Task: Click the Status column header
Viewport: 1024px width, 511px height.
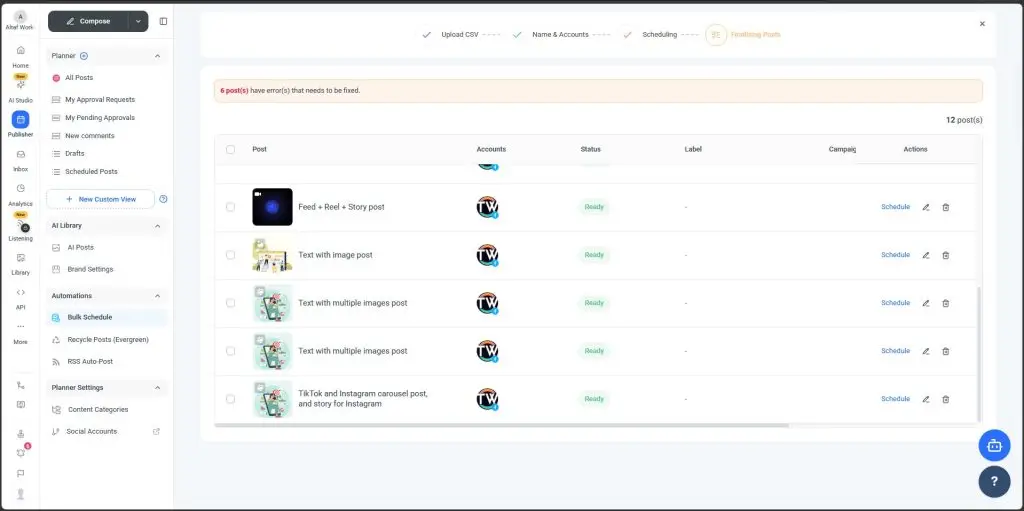Action: [x=590, y=150]
